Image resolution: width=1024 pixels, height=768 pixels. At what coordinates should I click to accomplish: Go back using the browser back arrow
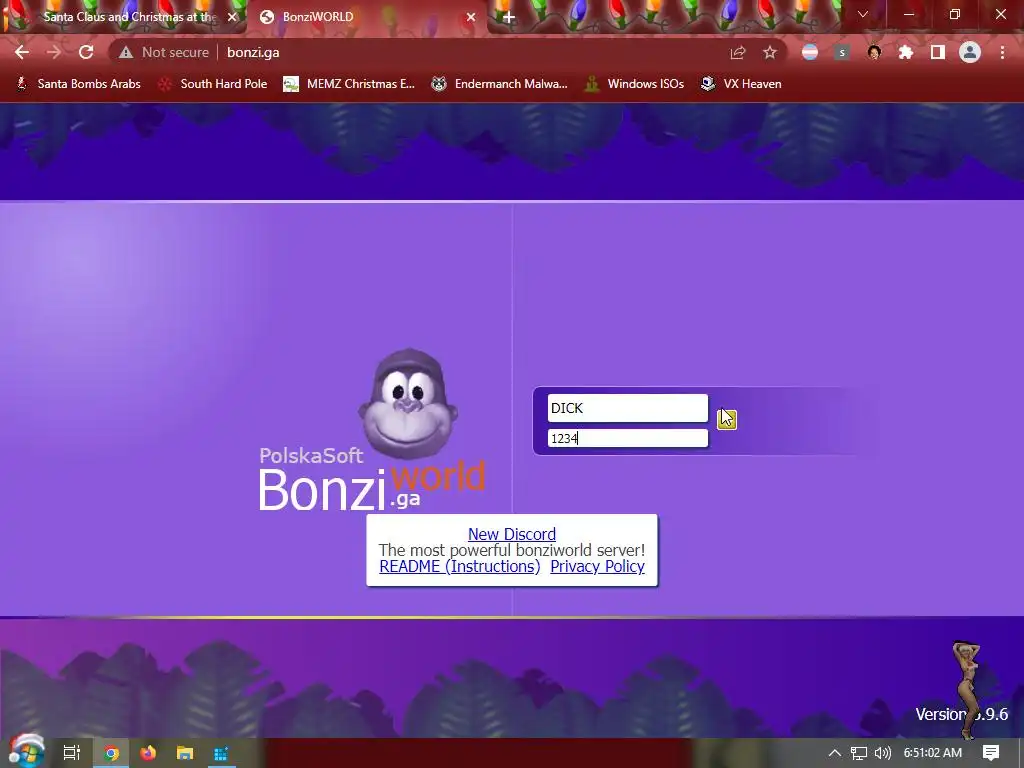point(22,52)
